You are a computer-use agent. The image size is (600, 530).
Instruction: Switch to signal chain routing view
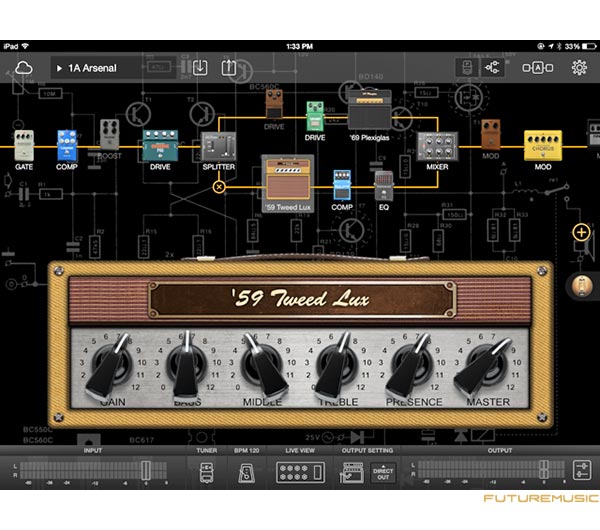click(492, 68)
